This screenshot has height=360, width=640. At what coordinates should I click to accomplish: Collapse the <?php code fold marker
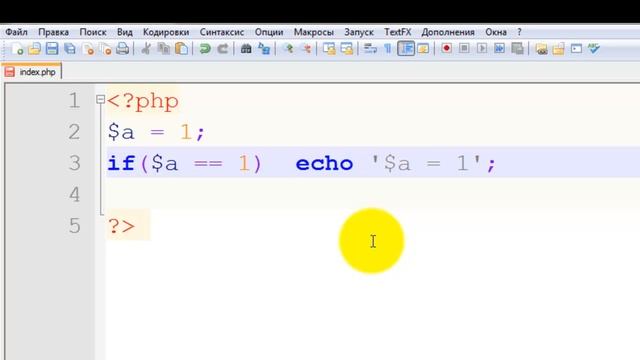[x=100, y=99]
